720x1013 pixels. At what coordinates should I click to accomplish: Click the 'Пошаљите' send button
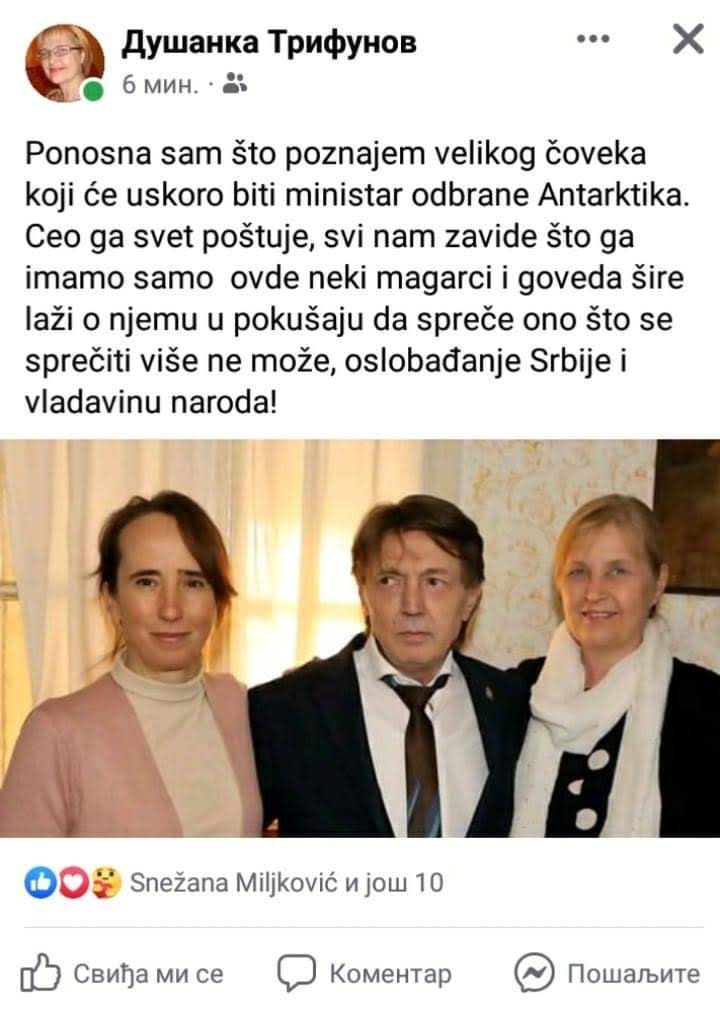608,973
